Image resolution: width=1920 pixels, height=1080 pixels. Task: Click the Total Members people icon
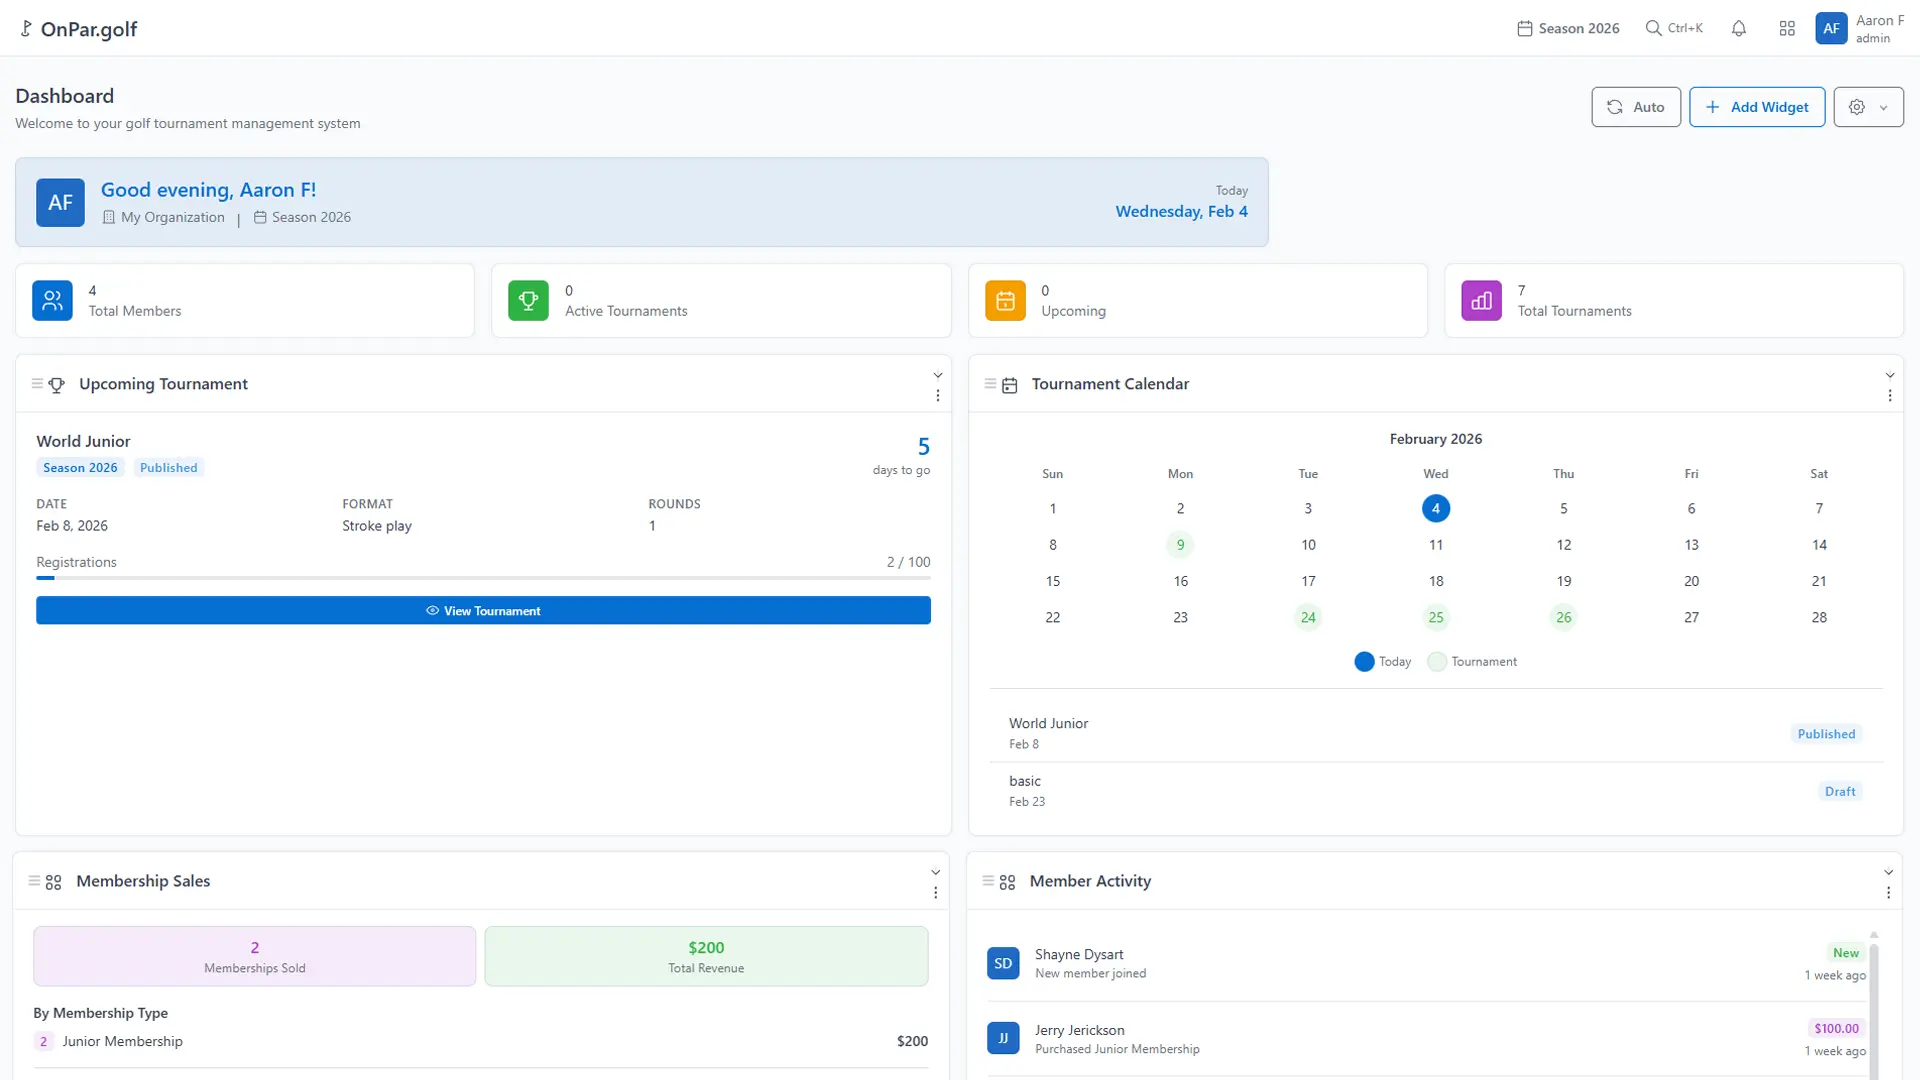(x=52, y=300)
